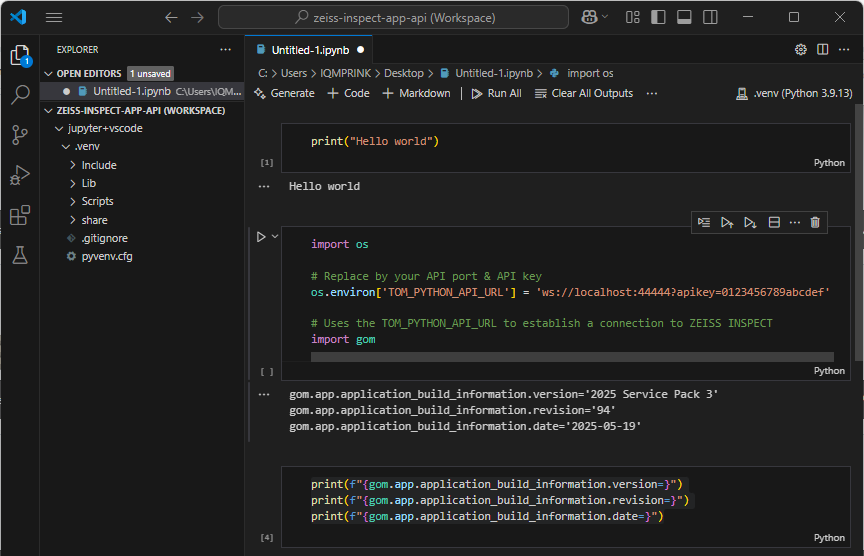The width and height of the screenshot is (864, 556).
Task: Open the Search view in activity bar
Action: (x=20, y=95)
